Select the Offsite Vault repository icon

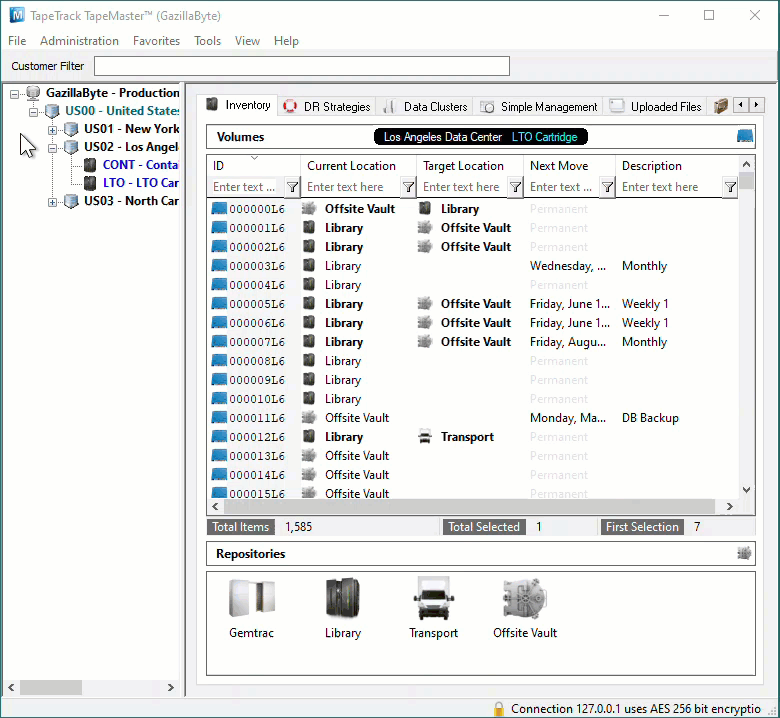coord(525,599)
